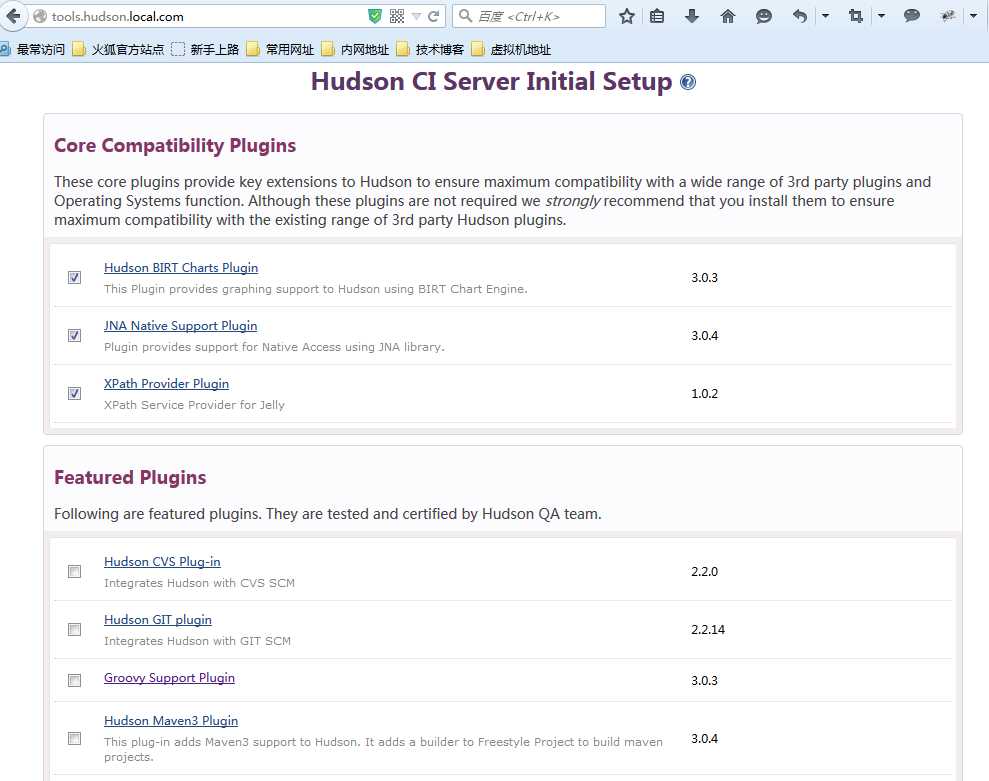Viewport: 989px width, 781px height.
Task: Uncheck JNA Native Support Plugin checkbox
Action: coord(74,336)
